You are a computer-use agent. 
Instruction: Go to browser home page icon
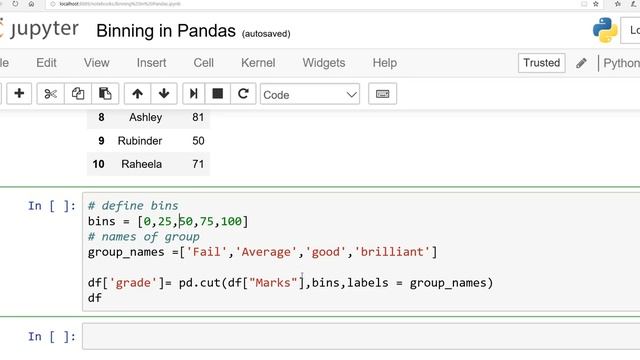point(31,4)
